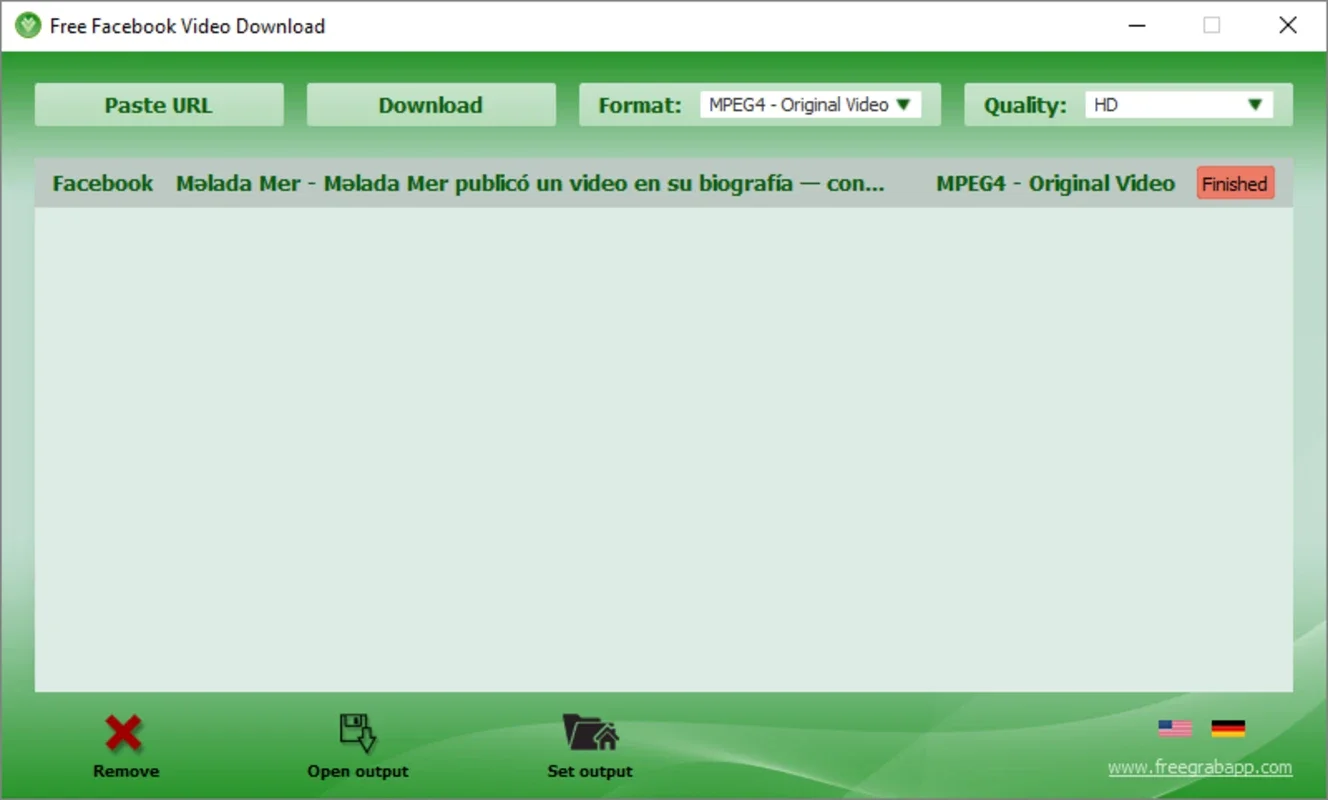Screen dimensions: 1328x800
Task: Click the Paste URL button
Action: [159, 105]
